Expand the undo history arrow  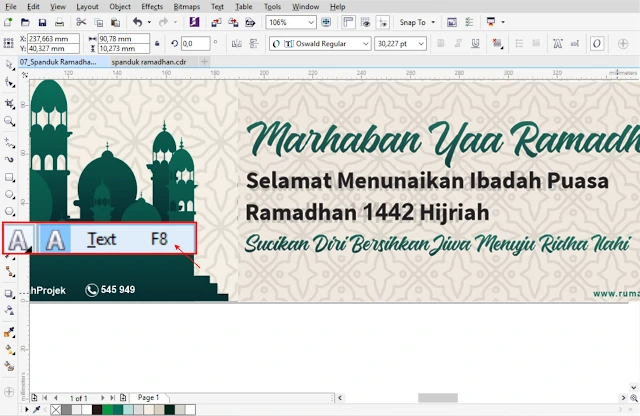[x=149, y=22]
